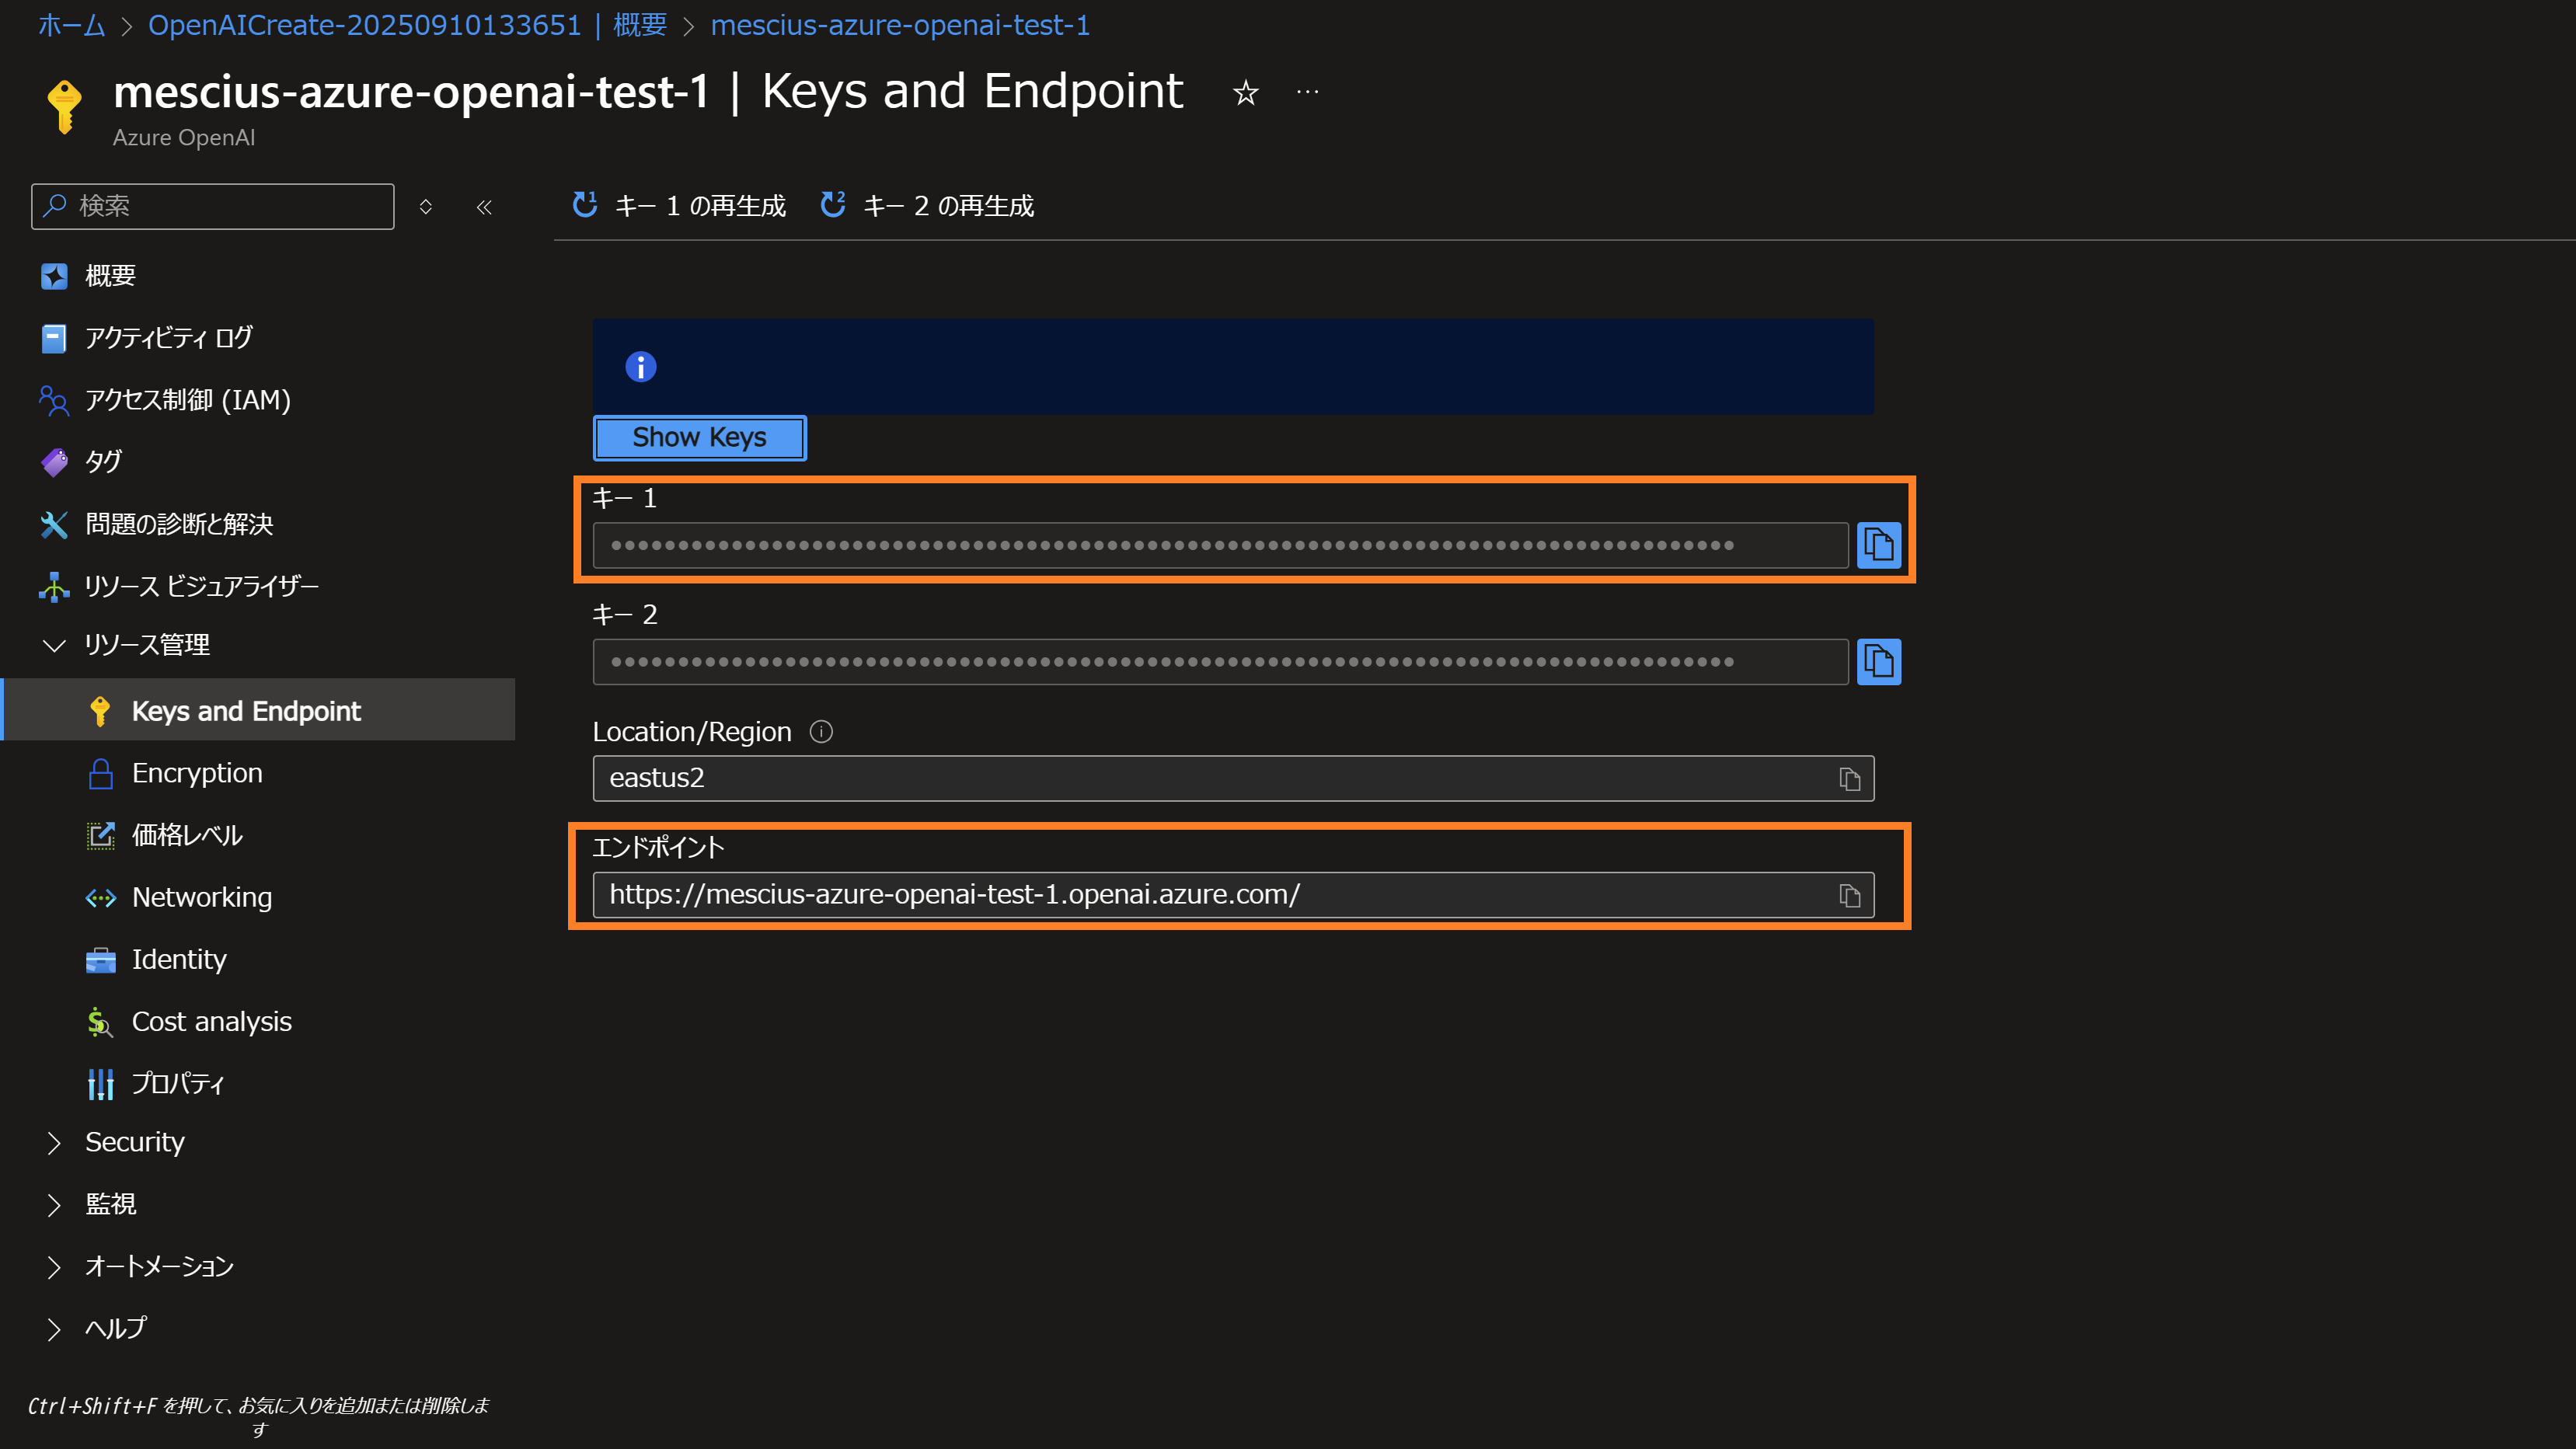
Task: Copy Key 2 using its copy icon
Action: point(1878,662)
